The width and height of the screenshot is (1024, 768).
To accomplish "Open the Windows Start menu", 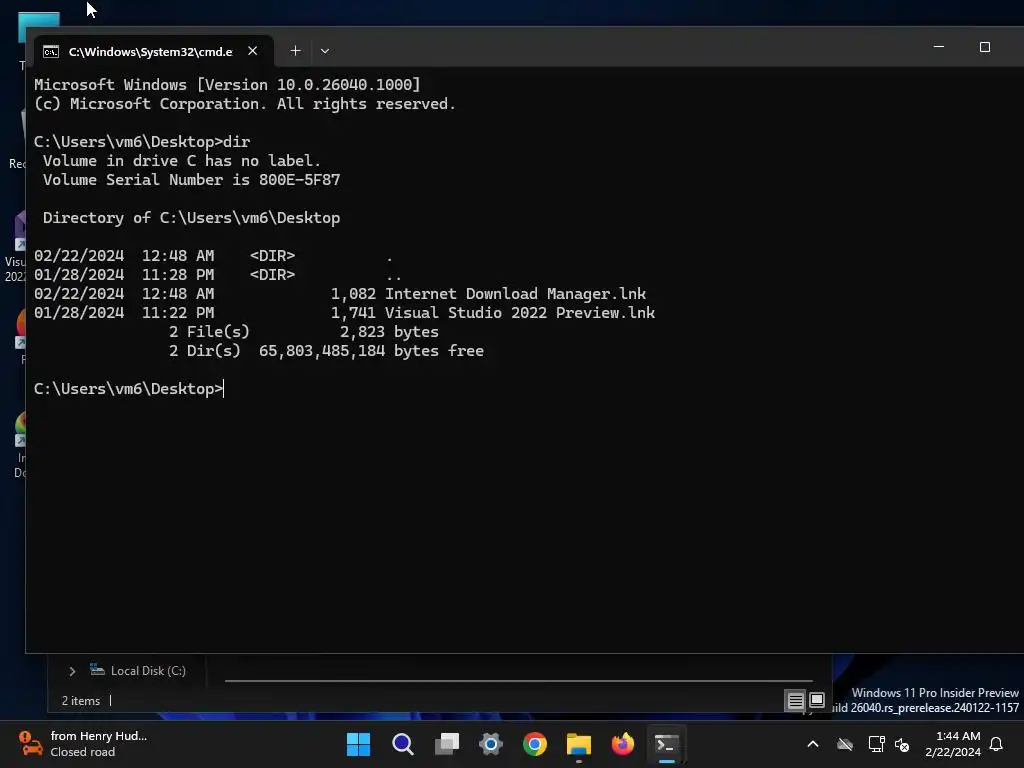I will click(358, 744).
